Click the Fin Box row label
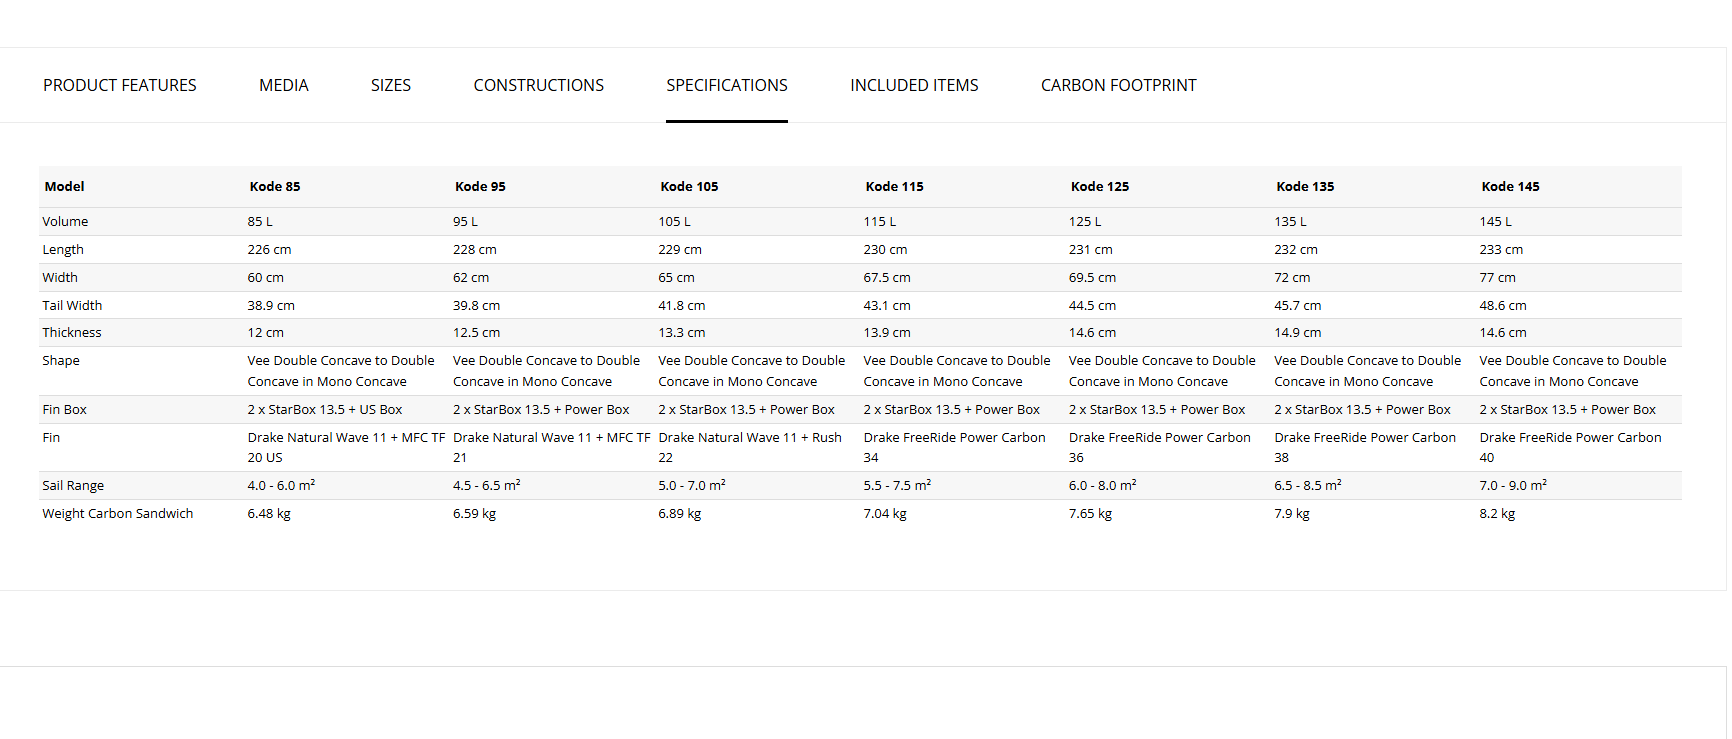 coord(64,409)
